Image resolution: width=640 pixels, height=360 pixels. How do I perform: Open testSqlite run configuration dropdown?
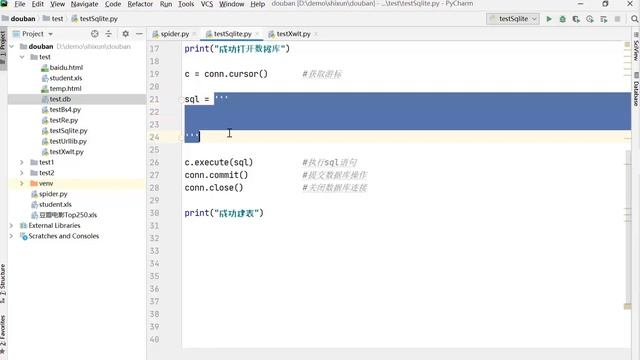coord(513,19)
